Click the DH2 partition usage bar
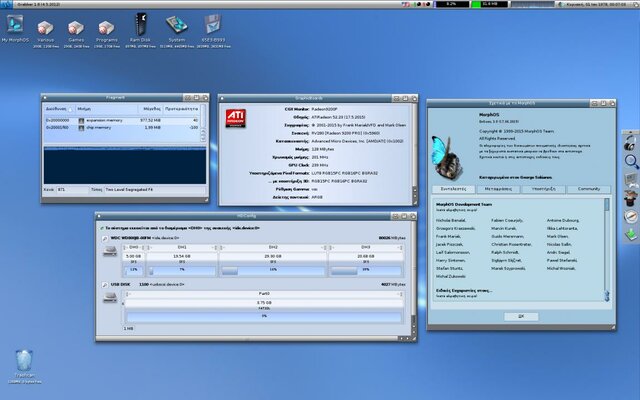The height and width of the screenshot is (400, 640). click(x=273, y=269)
